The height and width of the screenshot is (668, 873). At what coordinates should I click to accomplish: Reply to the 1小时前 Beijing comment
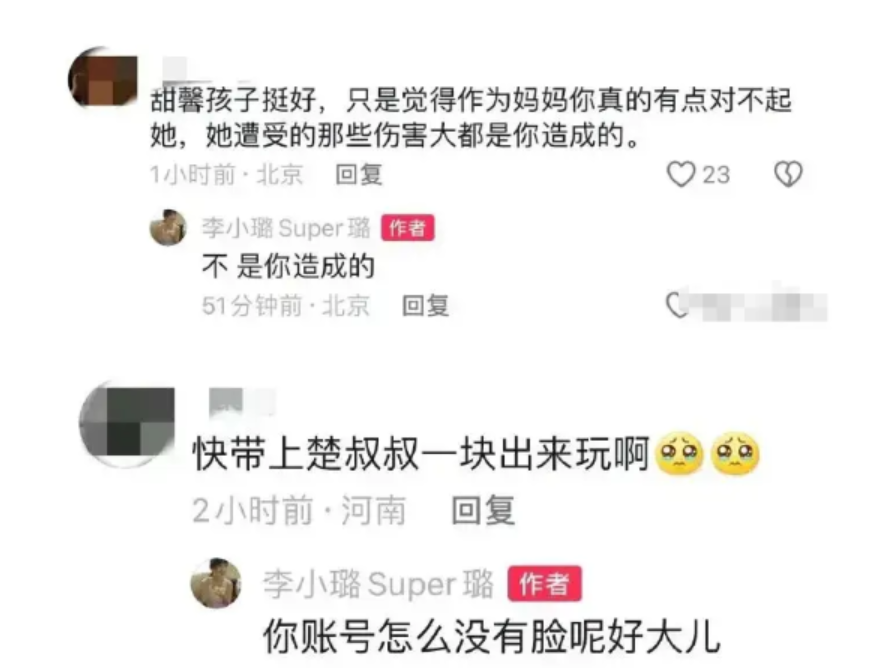tap(359, 175)
